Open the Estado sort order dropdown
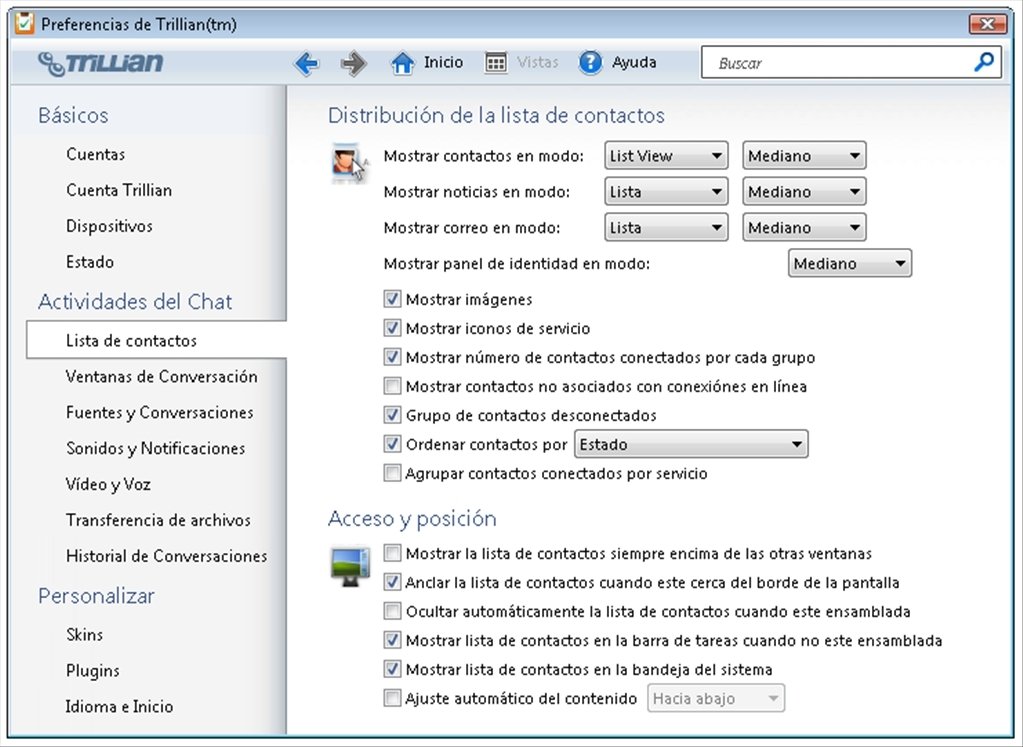 coord(691,444)
